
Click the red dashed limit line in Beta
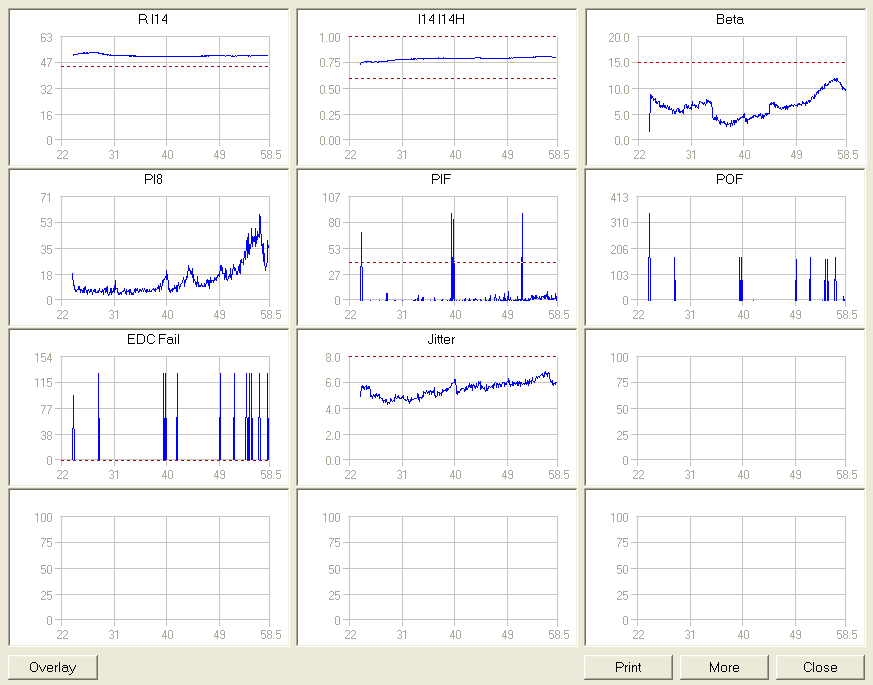(741, 63)
